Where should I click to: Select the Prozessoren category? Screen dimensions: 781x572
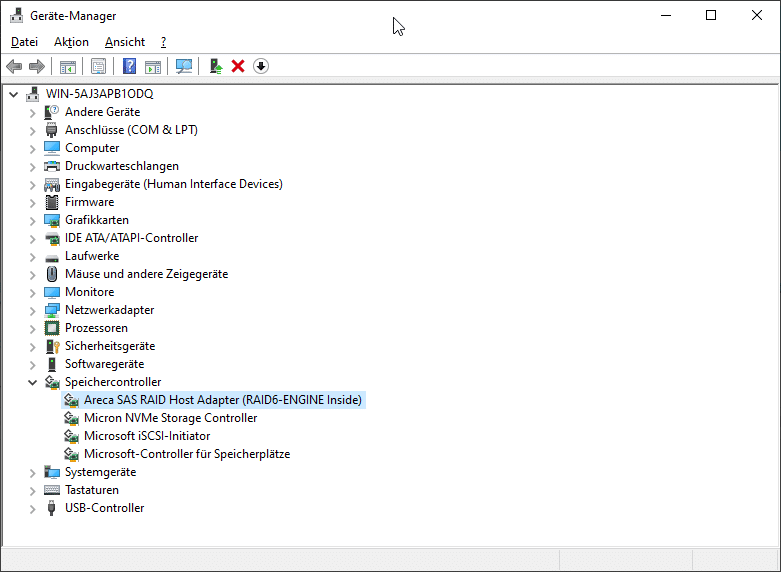pos(96,328)
